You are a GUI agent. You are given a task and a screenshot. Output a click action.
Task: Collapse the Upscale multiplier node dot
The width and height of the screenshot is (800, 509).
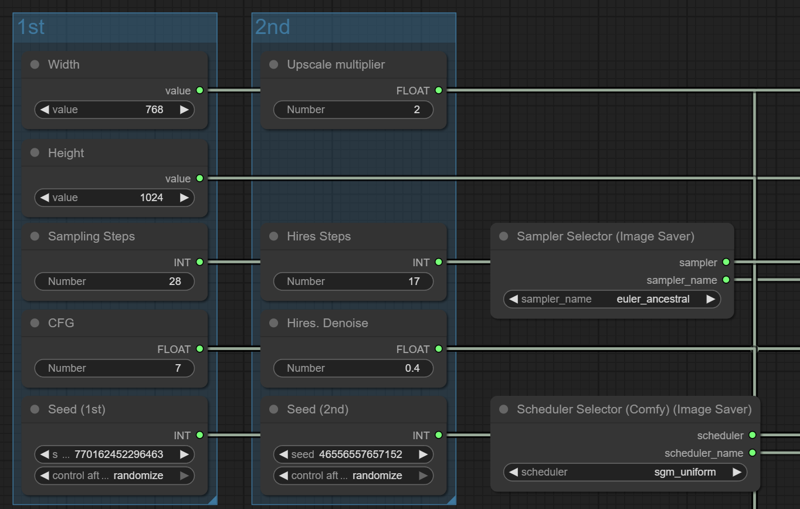[x=273, y=64]
